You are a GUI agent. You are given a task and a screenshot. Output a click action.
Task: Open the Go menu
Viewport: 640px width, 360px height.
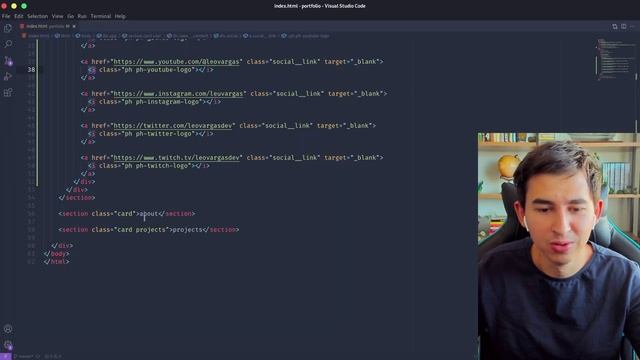(x=71, y=16)
